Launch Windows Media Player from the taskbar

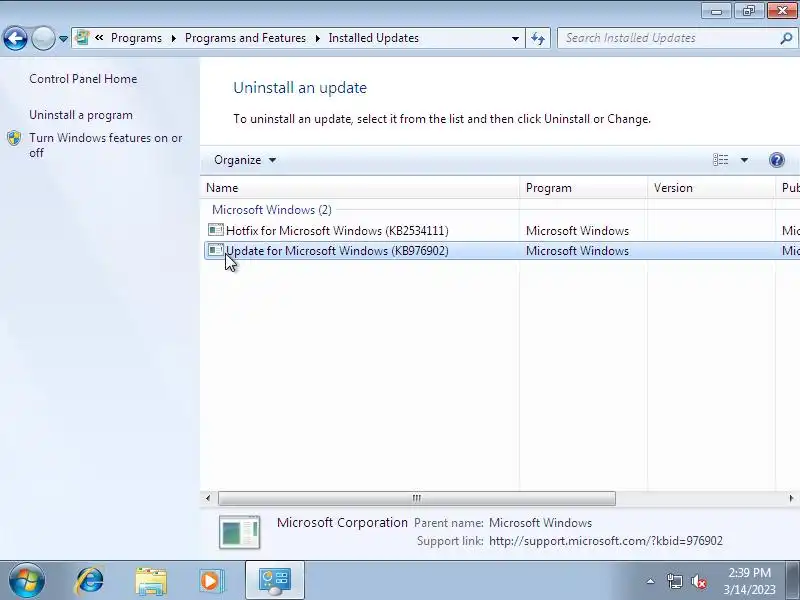click(x=211, y=581)
